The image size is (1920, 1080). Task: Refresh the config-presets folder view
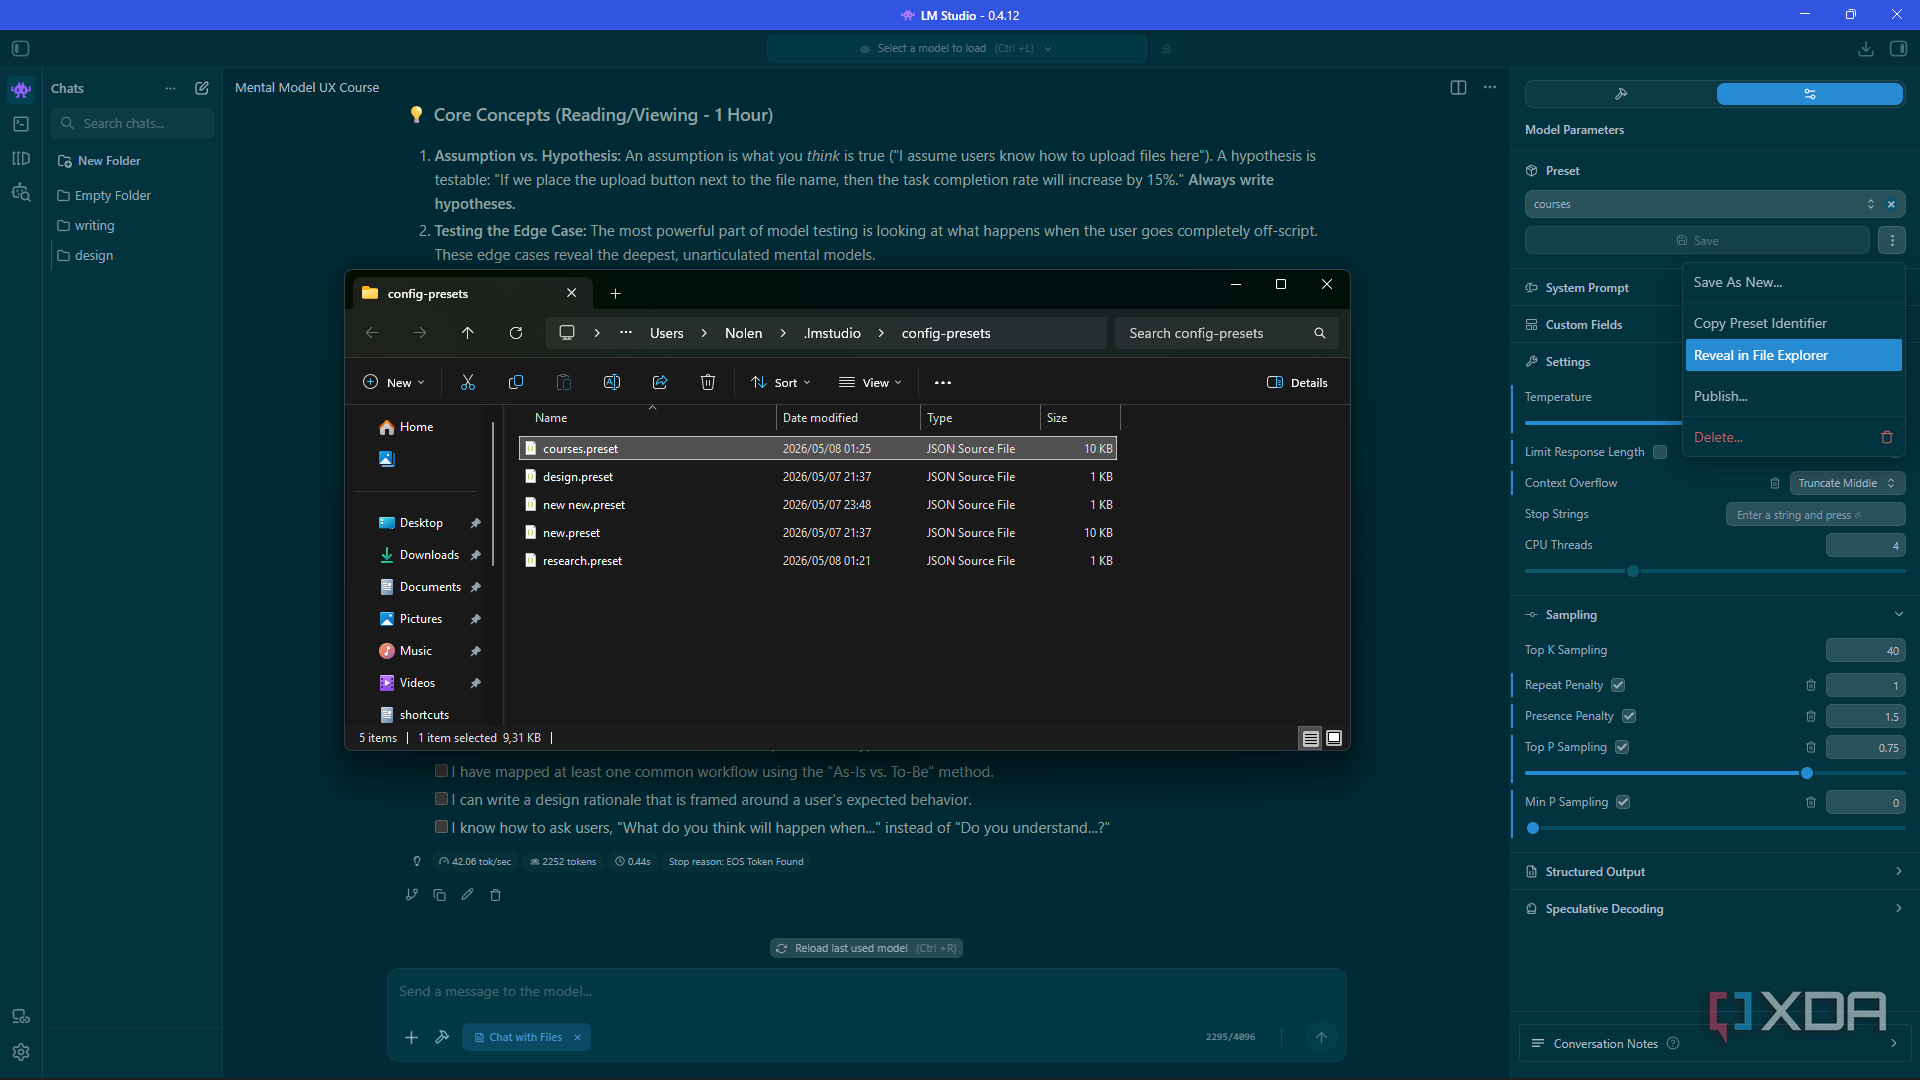516,333
